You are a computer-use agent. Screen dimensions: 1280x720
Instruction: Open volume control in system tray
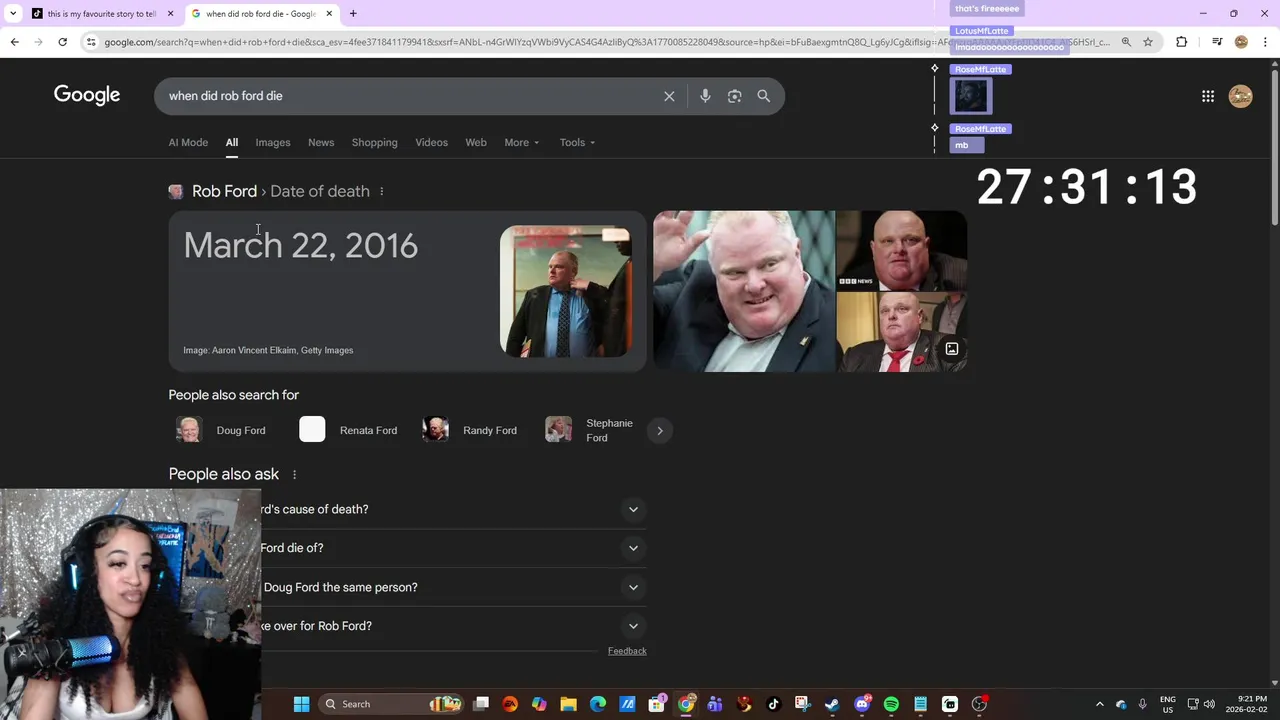click(1209, 704)
